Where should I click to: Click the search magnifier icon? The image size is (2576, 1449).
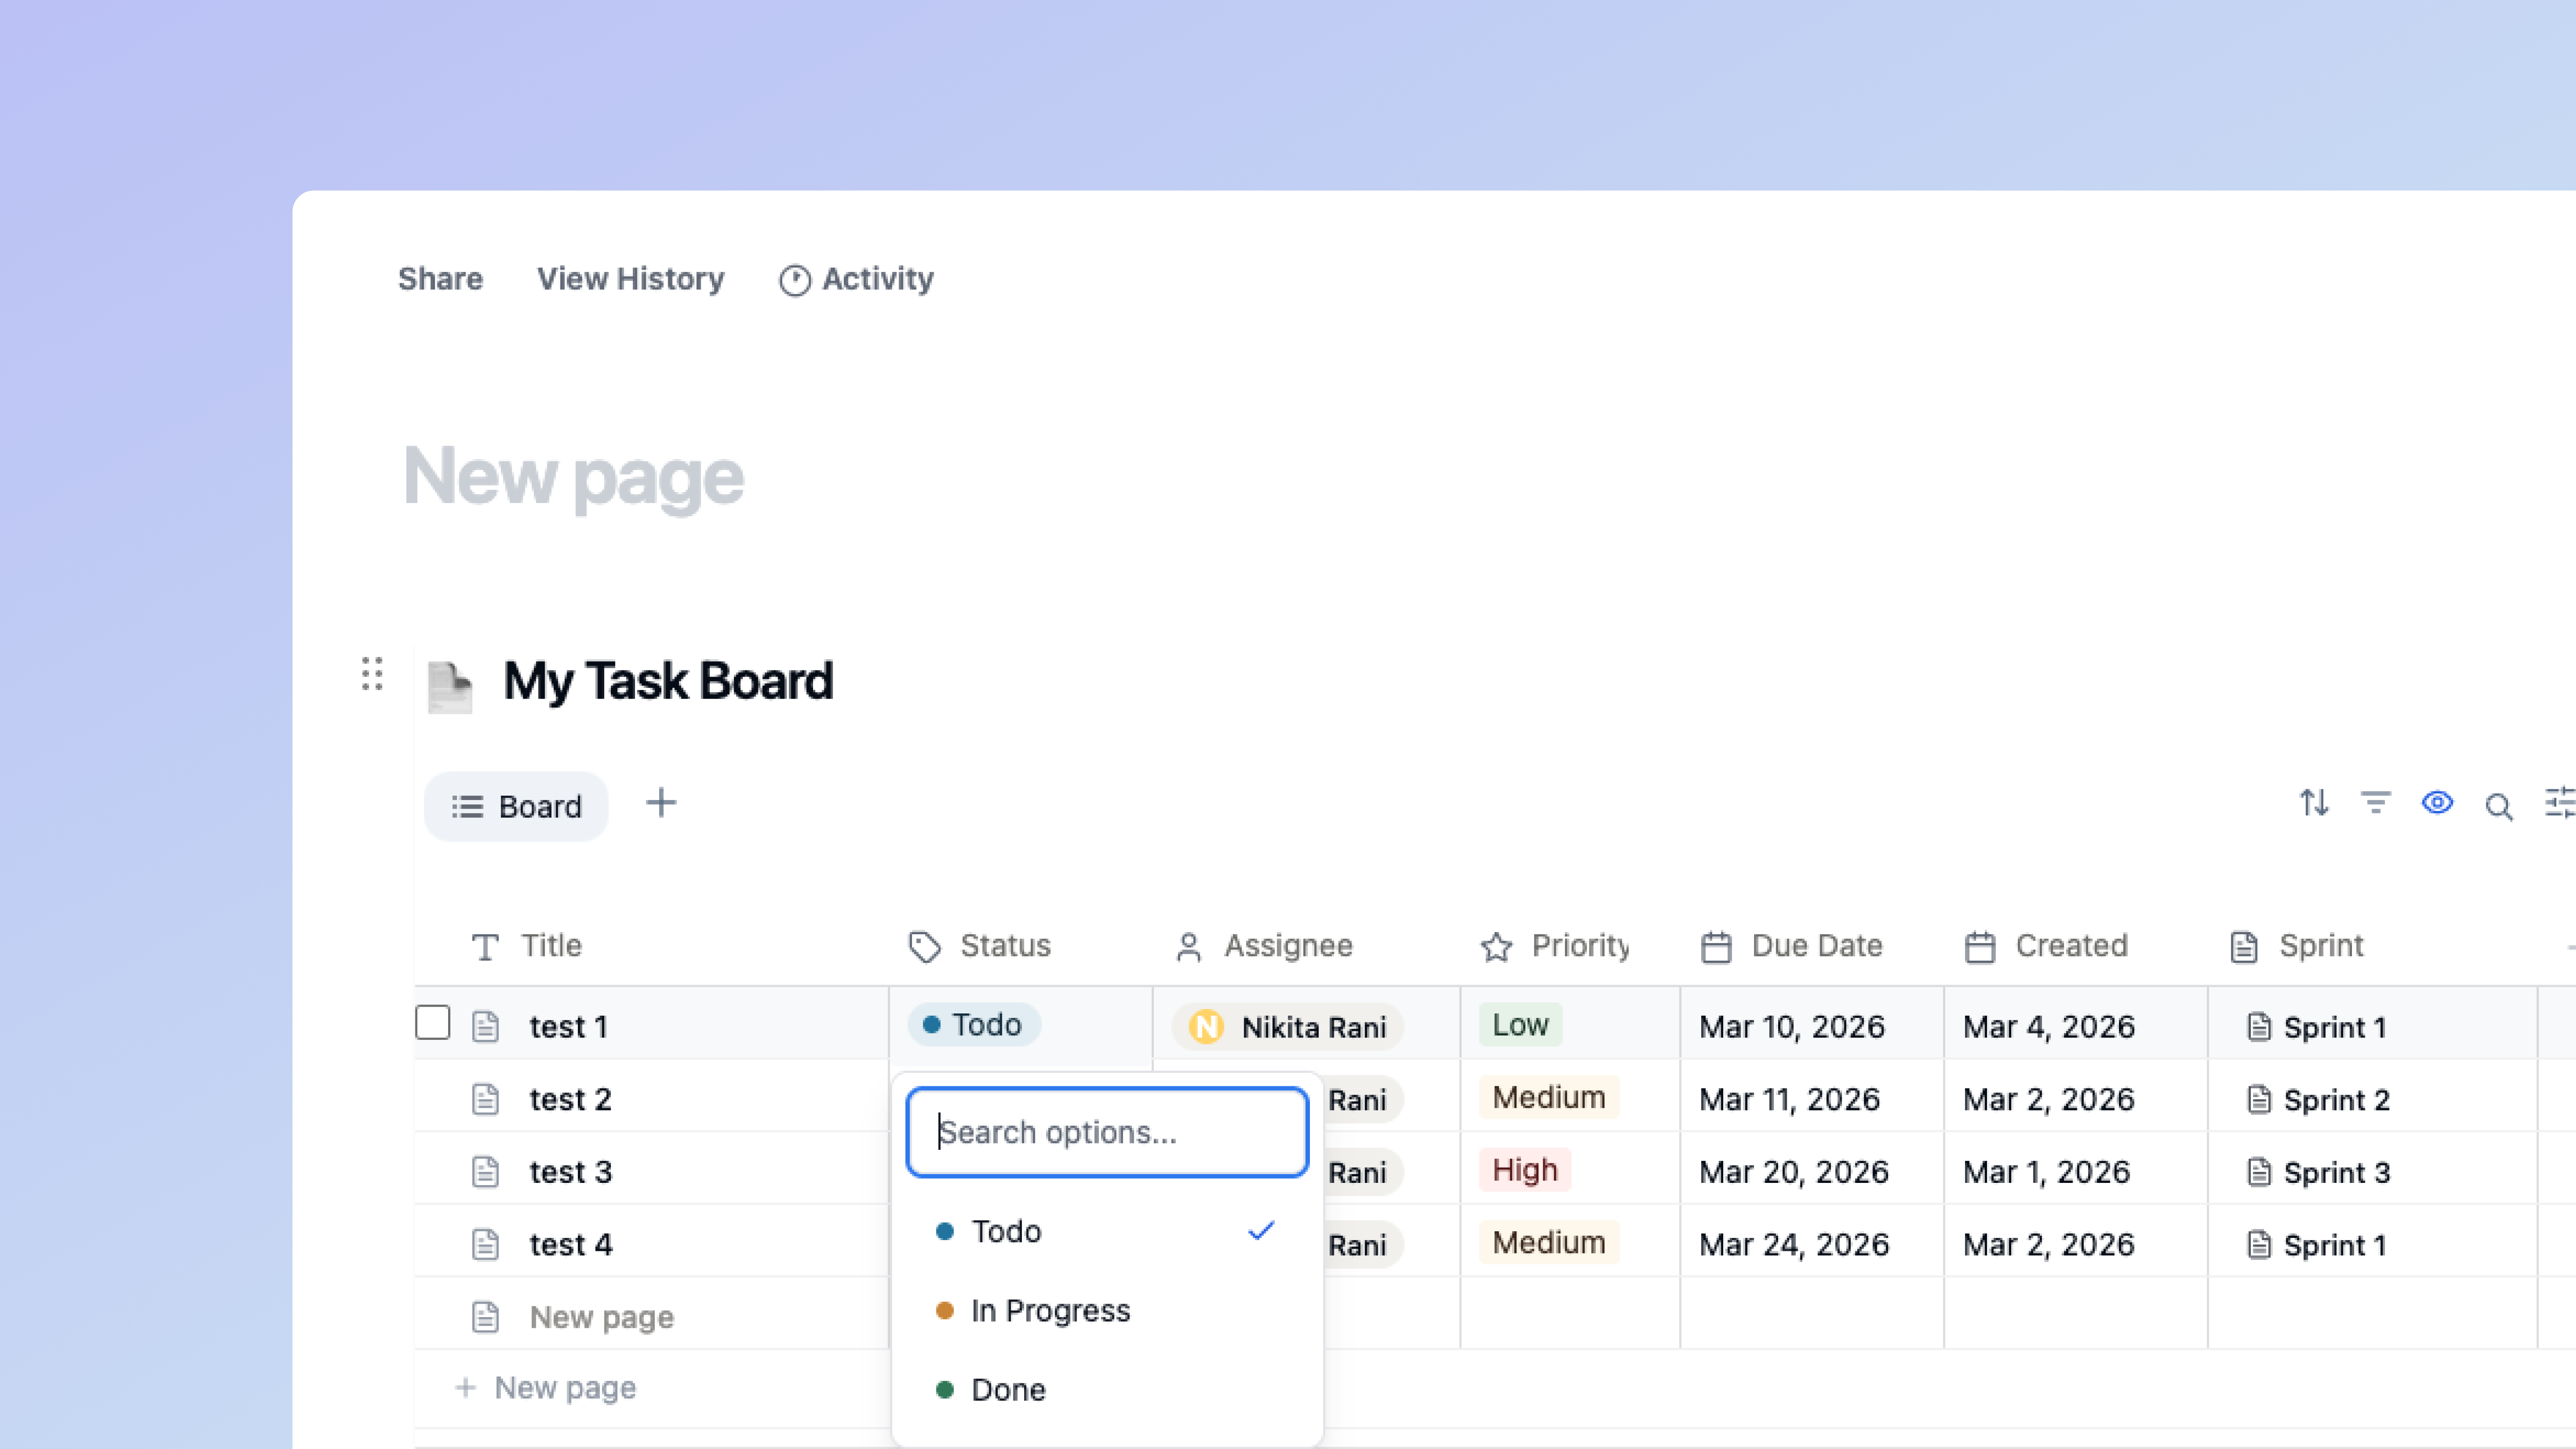click(2498, 806)
